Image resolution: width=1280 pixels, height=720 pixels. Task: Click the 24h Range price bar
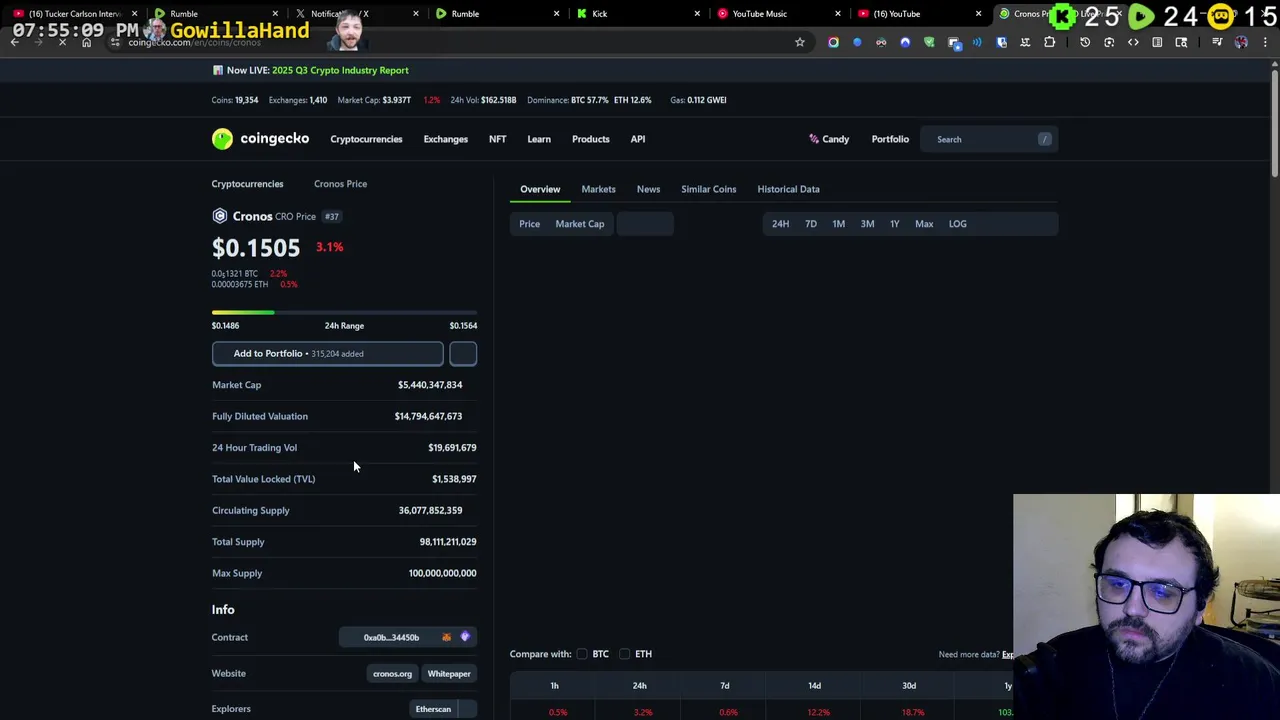(344, 313)
